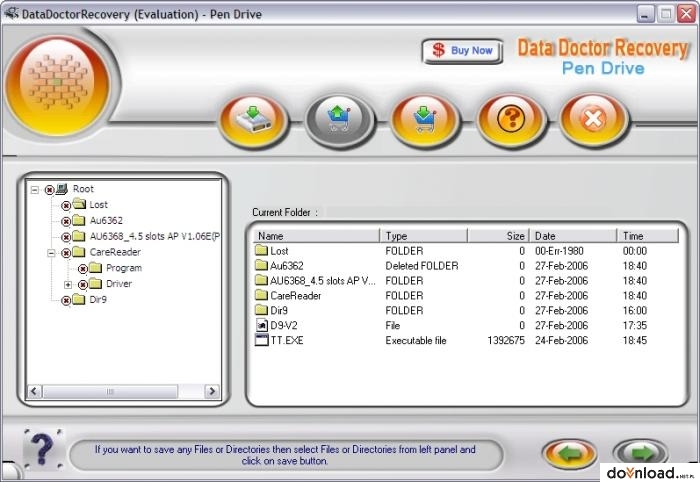Select the CareReader name in file list

[x=296, y=295]
